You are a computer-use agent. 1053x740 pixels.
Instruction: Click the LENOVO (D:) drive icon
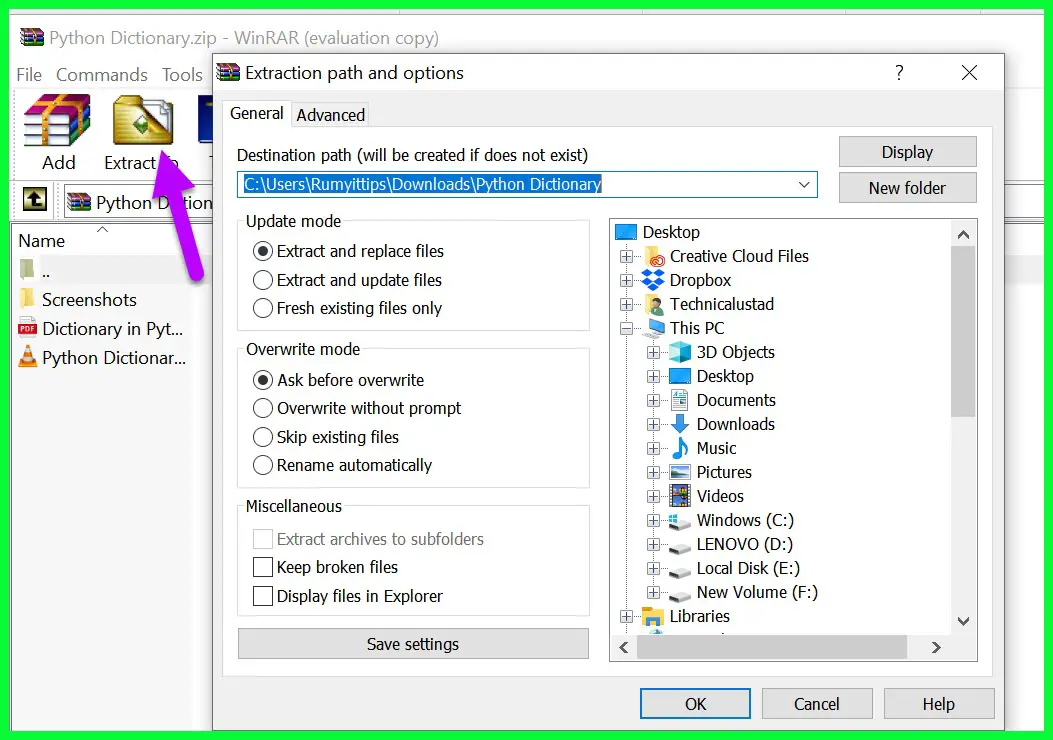680,547
